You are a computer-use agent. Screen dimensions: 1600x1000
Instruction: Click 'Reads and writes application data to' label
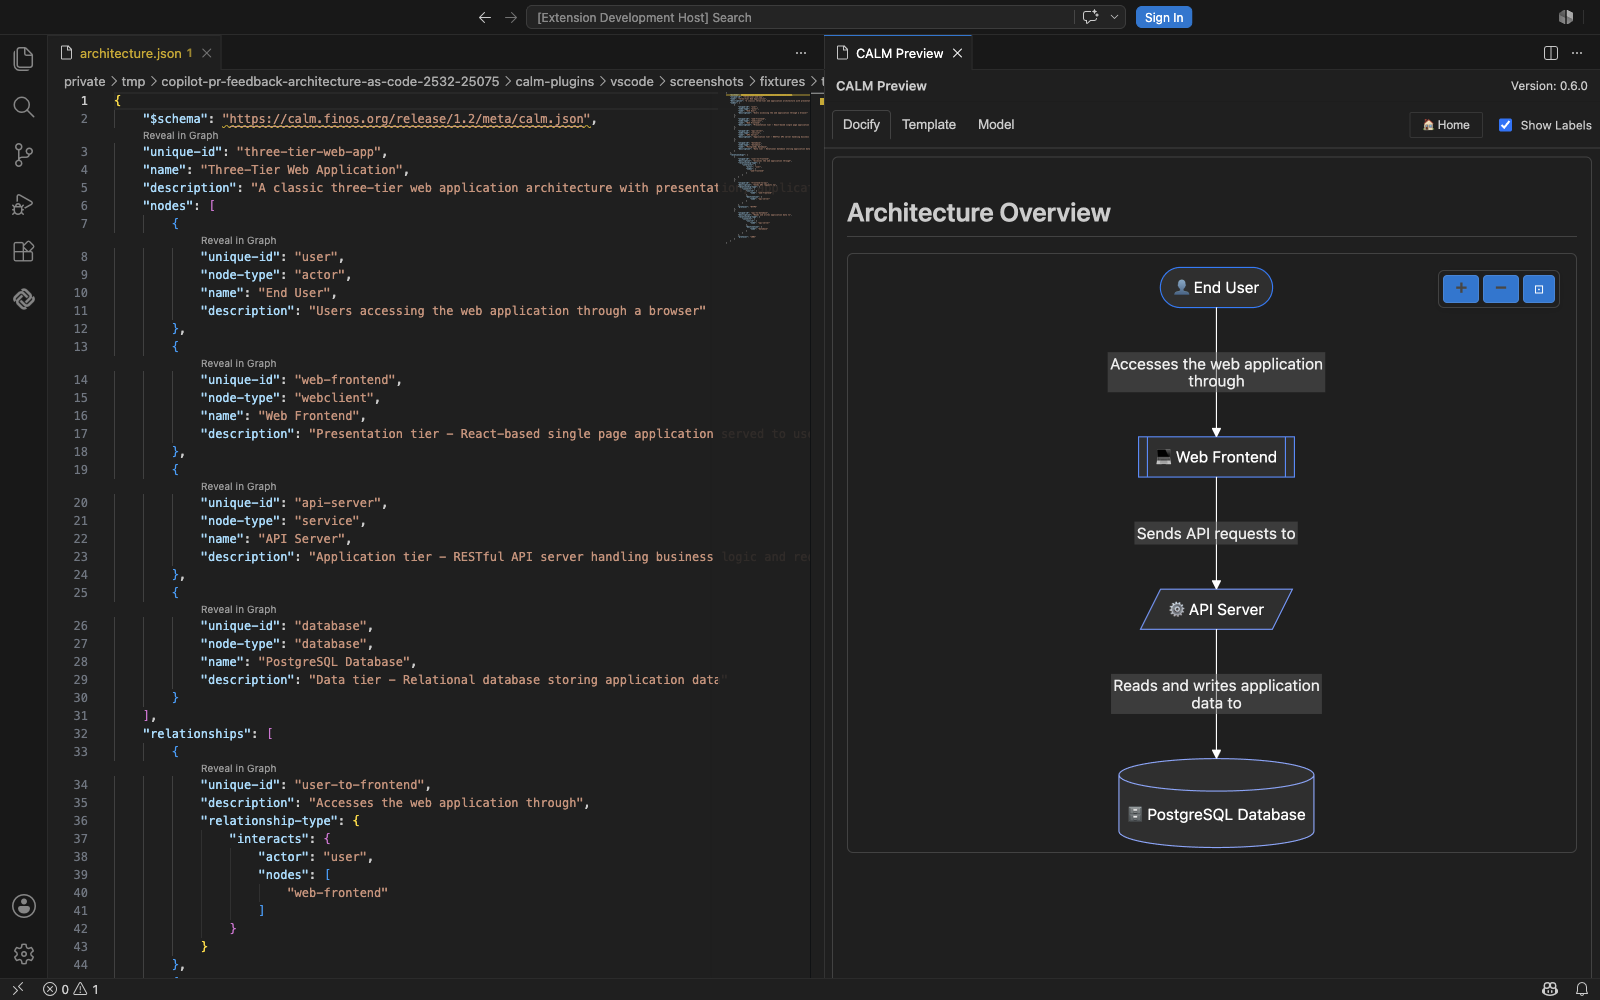(x=1216, y=695)
